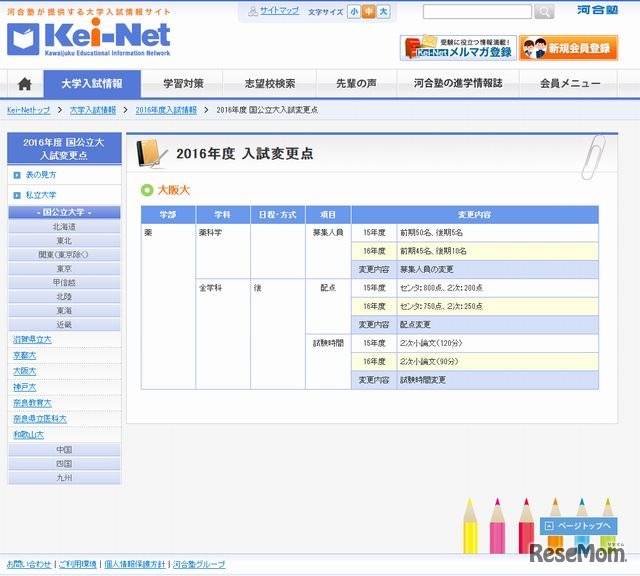Click the 前期45名、後期10名 cell

(x=498, y=251)
